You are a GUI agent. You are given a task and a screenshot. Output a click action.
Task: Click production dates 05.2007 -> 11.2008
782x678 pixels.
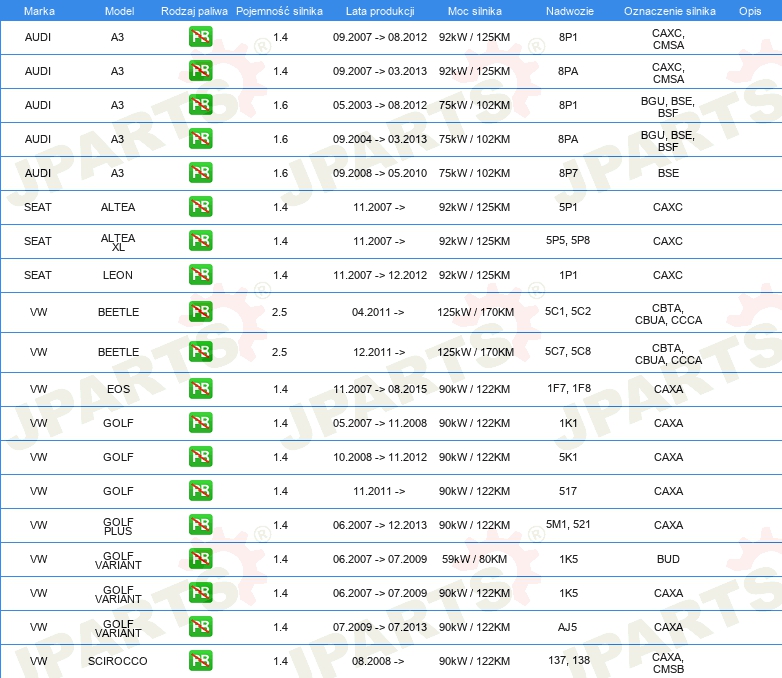pos(380,423)
